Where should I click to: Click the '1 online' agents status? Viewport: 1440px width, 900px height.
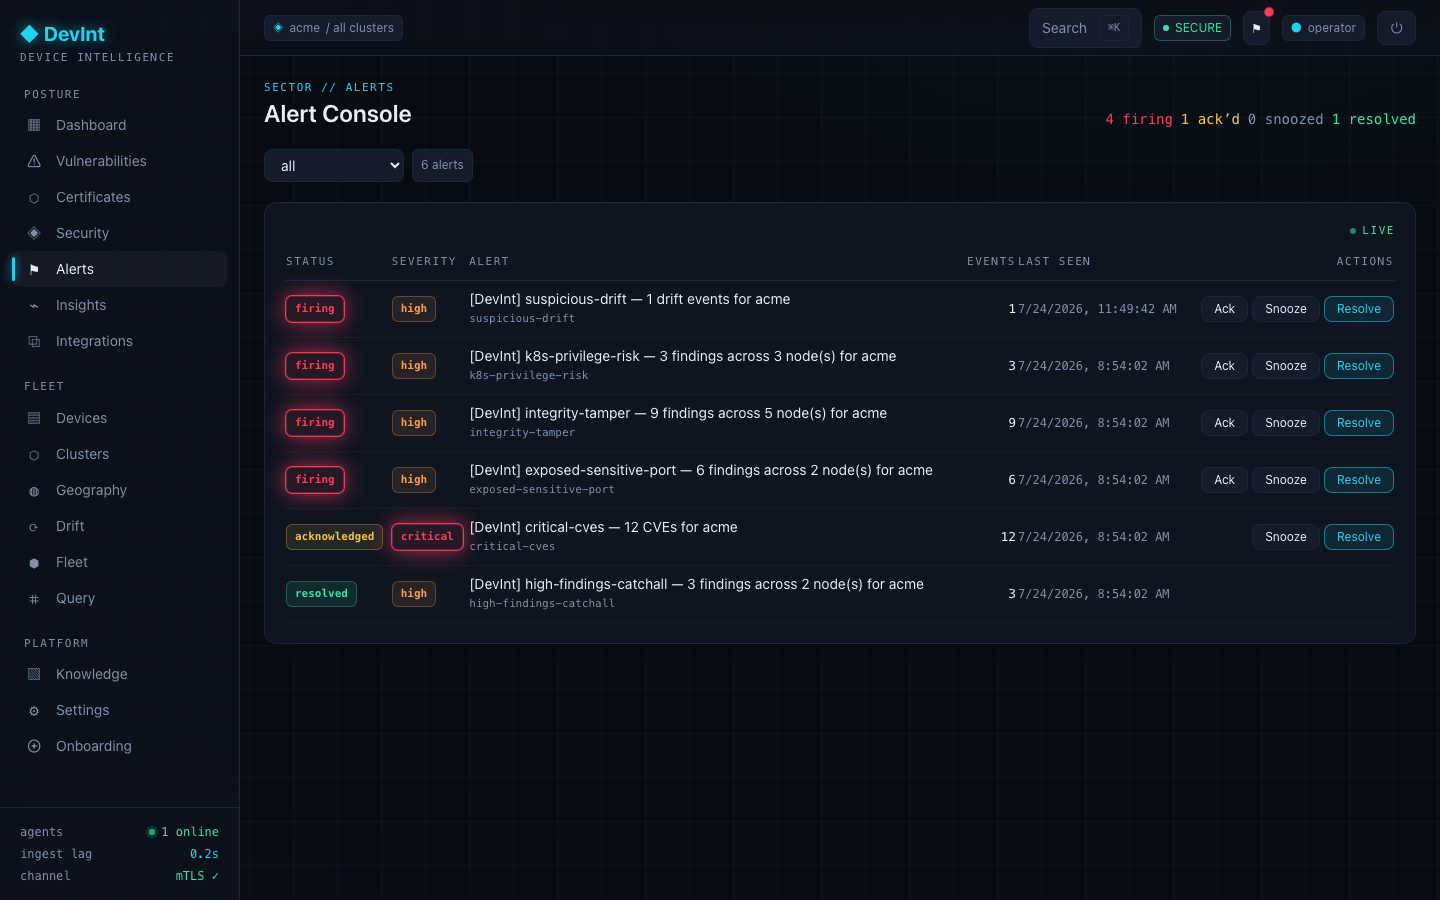click(x=183, y=832)
